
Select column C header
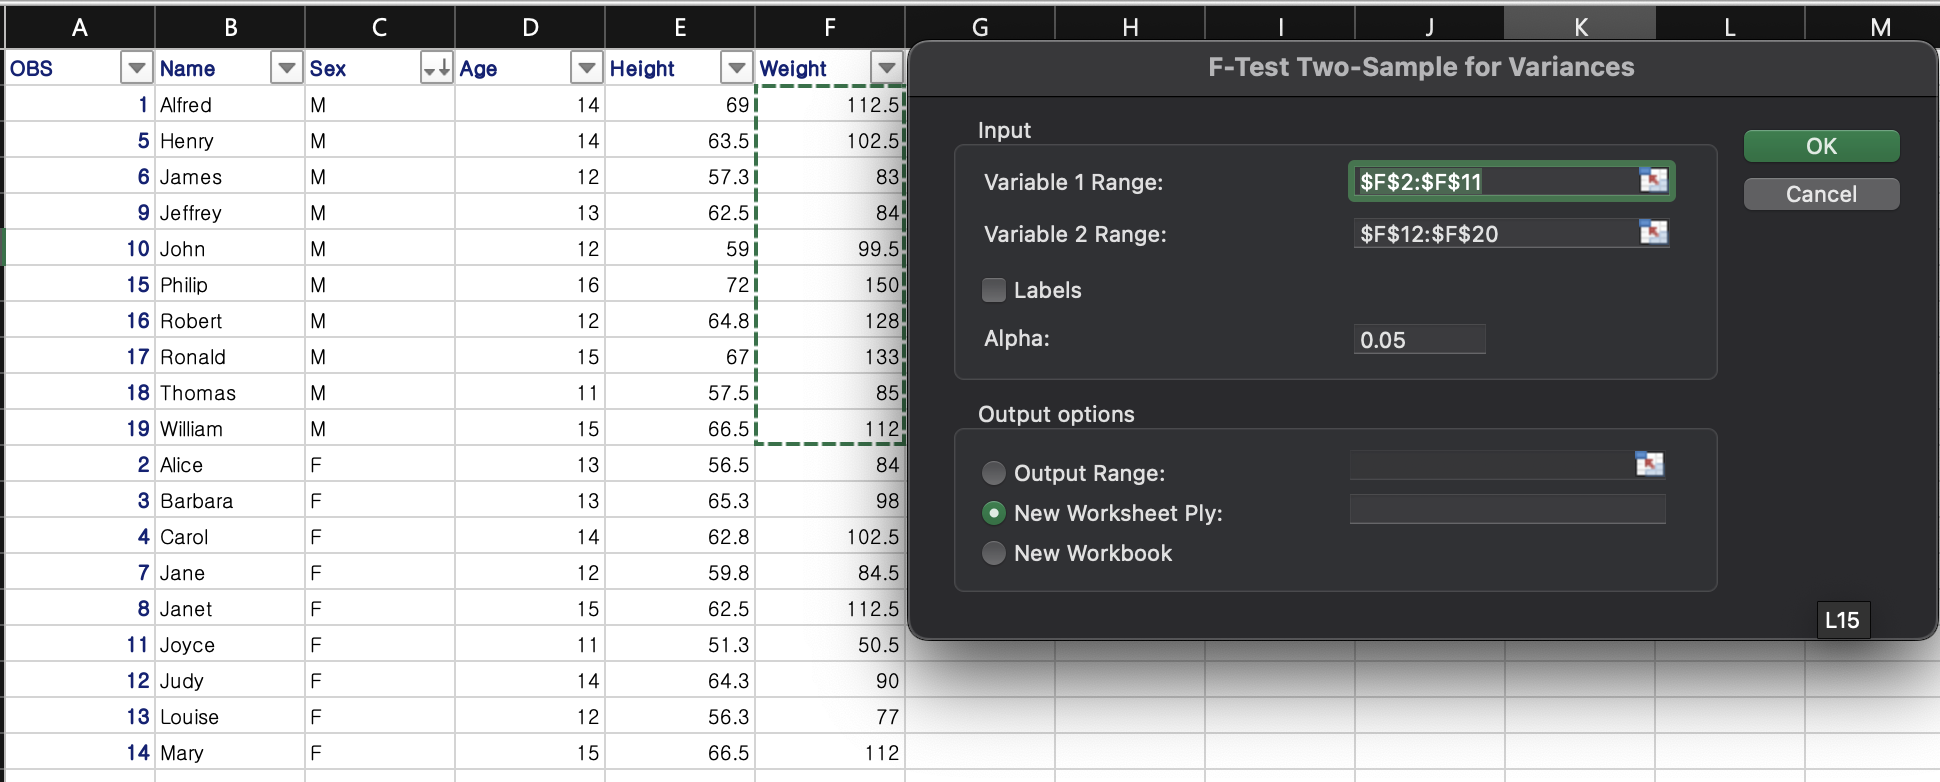(x=380, y=27)
